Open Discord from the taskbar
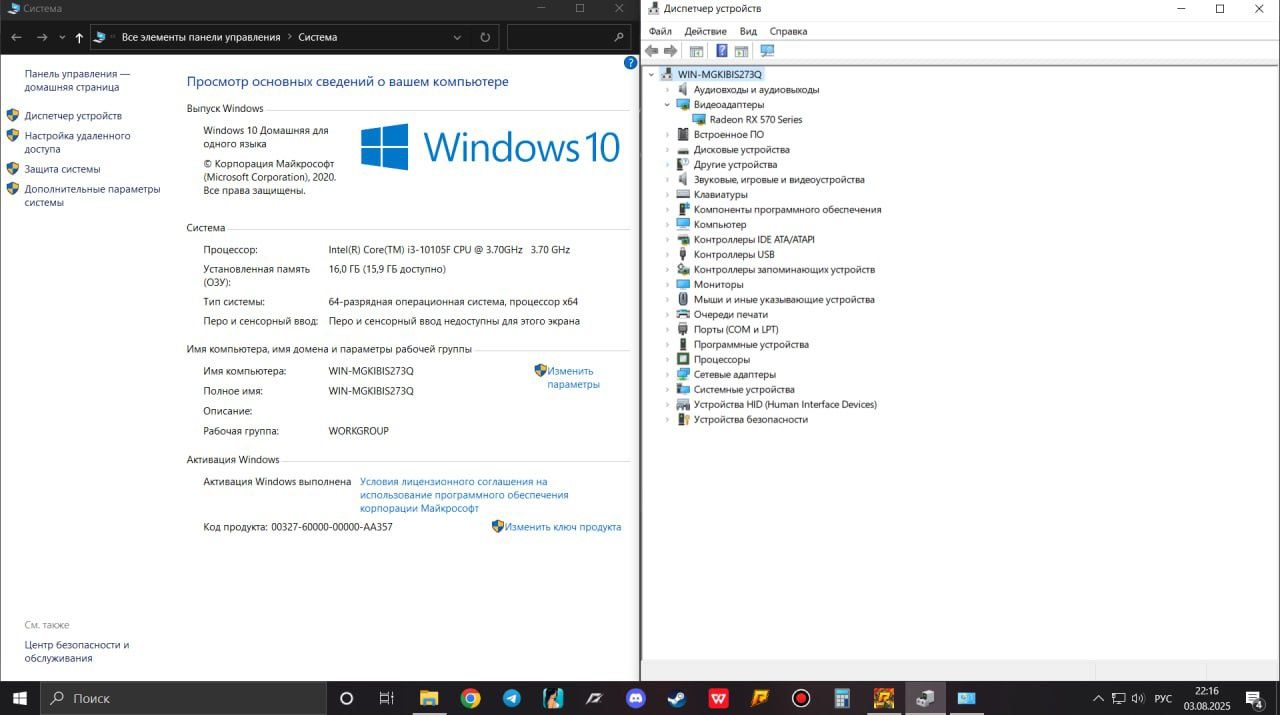Image resolution: width=1280 pixels, height=715 pixels. (x=635, y=698)
